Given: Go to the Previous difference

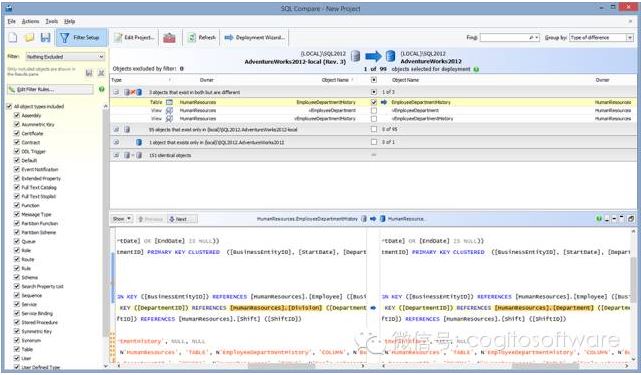Looking at the screenshot, I should [150, 219].
